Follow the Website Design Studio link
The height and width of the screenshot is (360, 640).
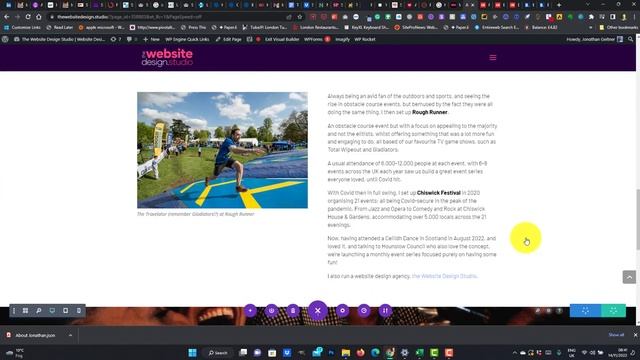(x=444, y=276)
